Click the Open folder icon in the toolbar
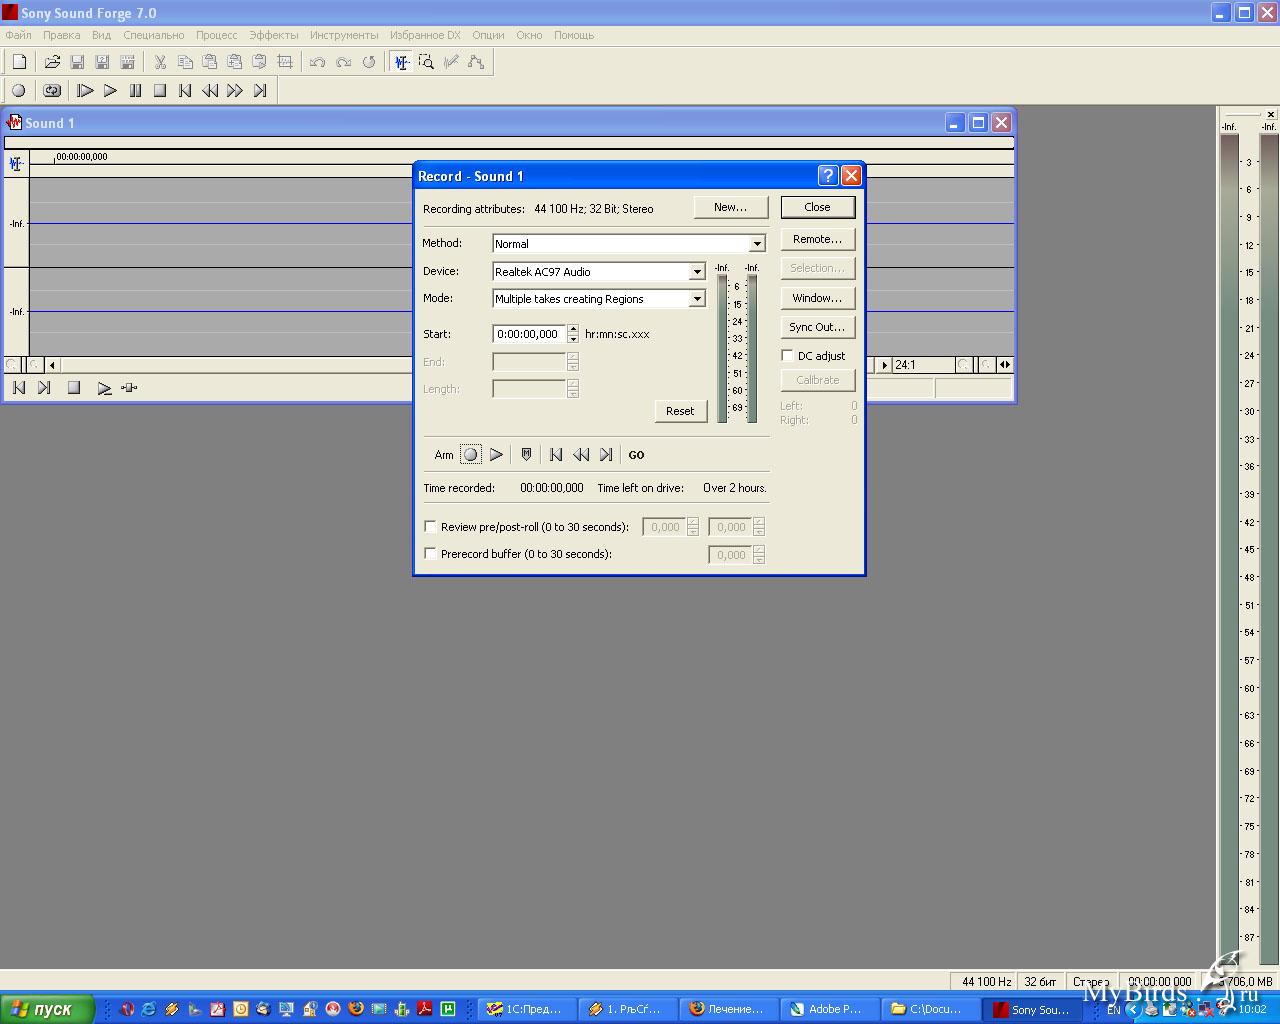 (52, 62)
